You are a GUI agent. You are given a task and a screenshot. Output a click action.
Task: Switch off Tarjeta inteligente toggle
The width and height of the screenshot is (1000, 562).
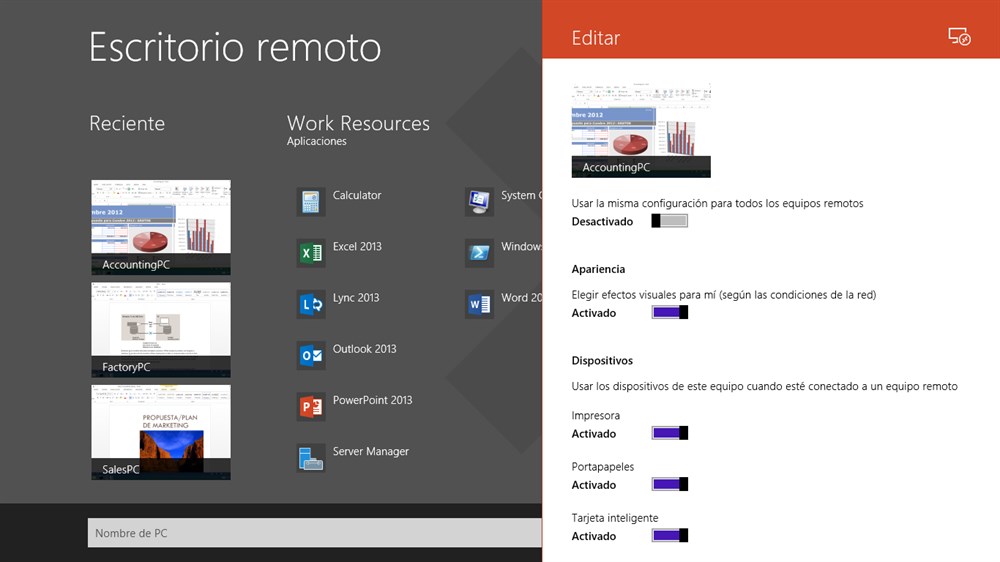click(669, 536)
